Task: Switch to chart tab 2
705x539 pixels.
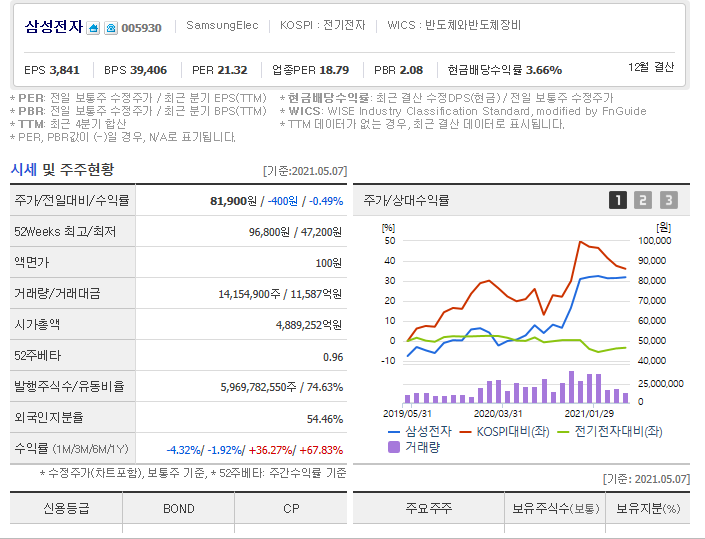Action: [643, 200]
